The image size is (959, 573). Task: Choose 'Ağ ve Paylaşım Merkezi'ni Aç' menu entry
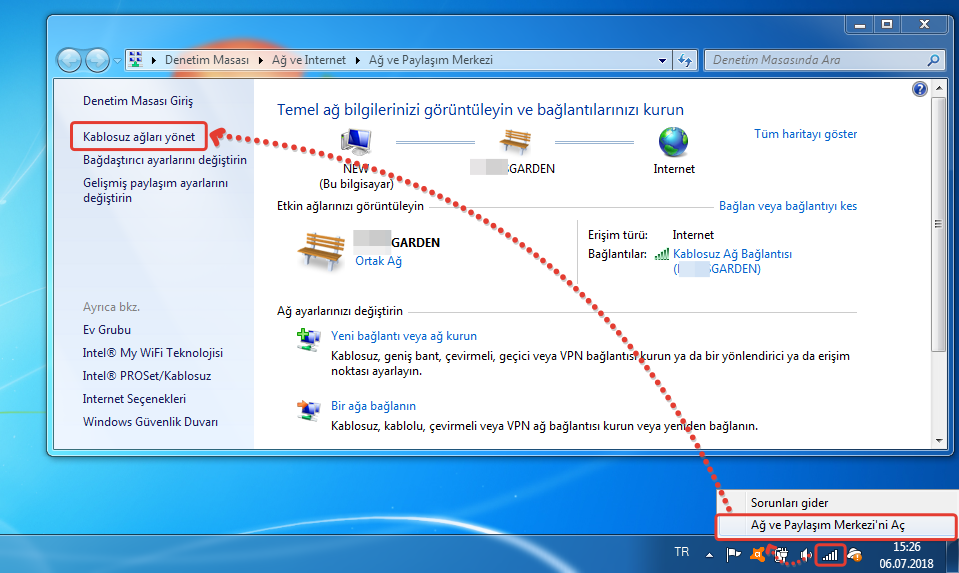tap(827, 524)
